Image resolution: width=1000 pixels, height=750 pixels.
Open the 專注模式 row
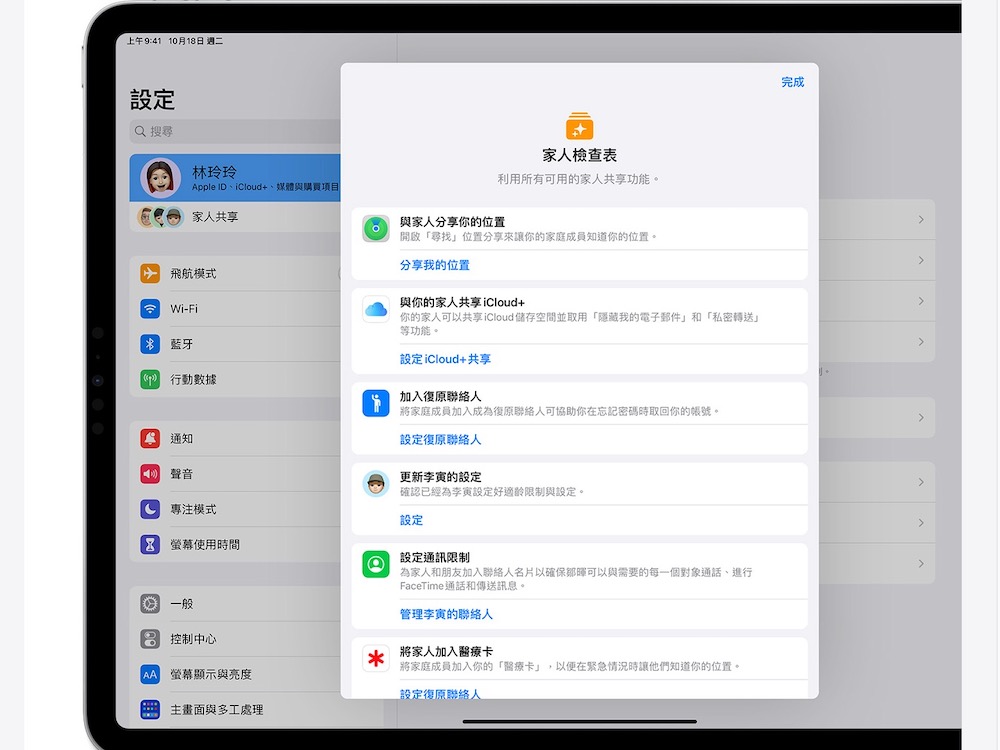235,510
